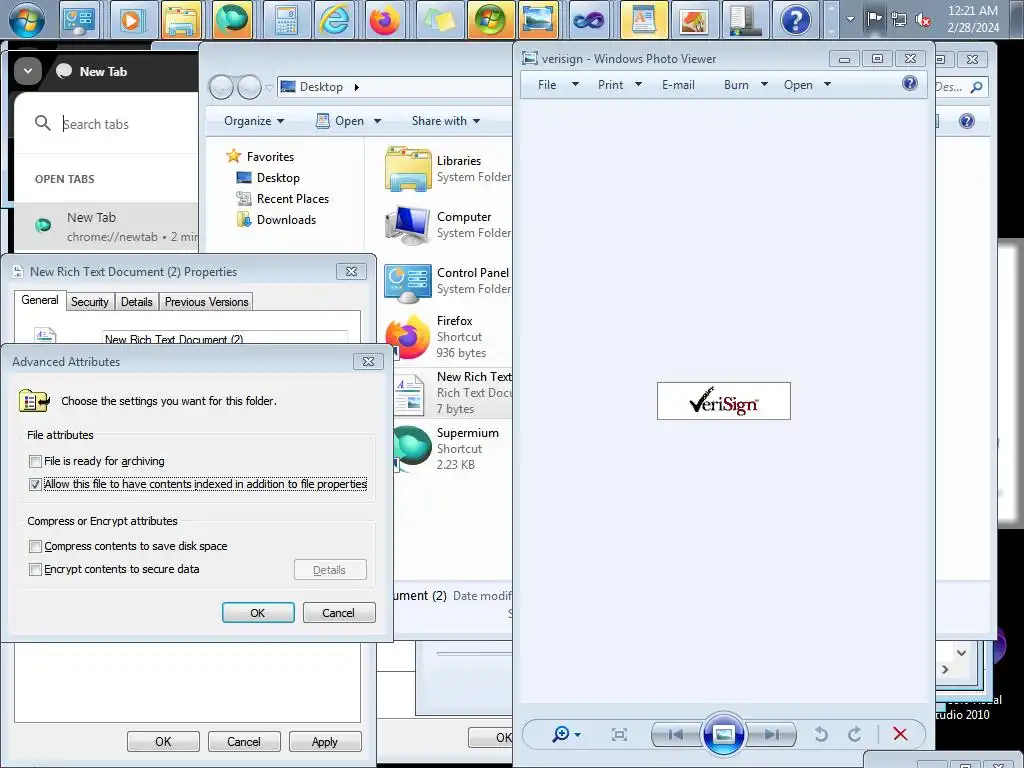Switch to Details tab in Properties
The width and height of the screenshot is (1024, 768).
click(136, 302)
